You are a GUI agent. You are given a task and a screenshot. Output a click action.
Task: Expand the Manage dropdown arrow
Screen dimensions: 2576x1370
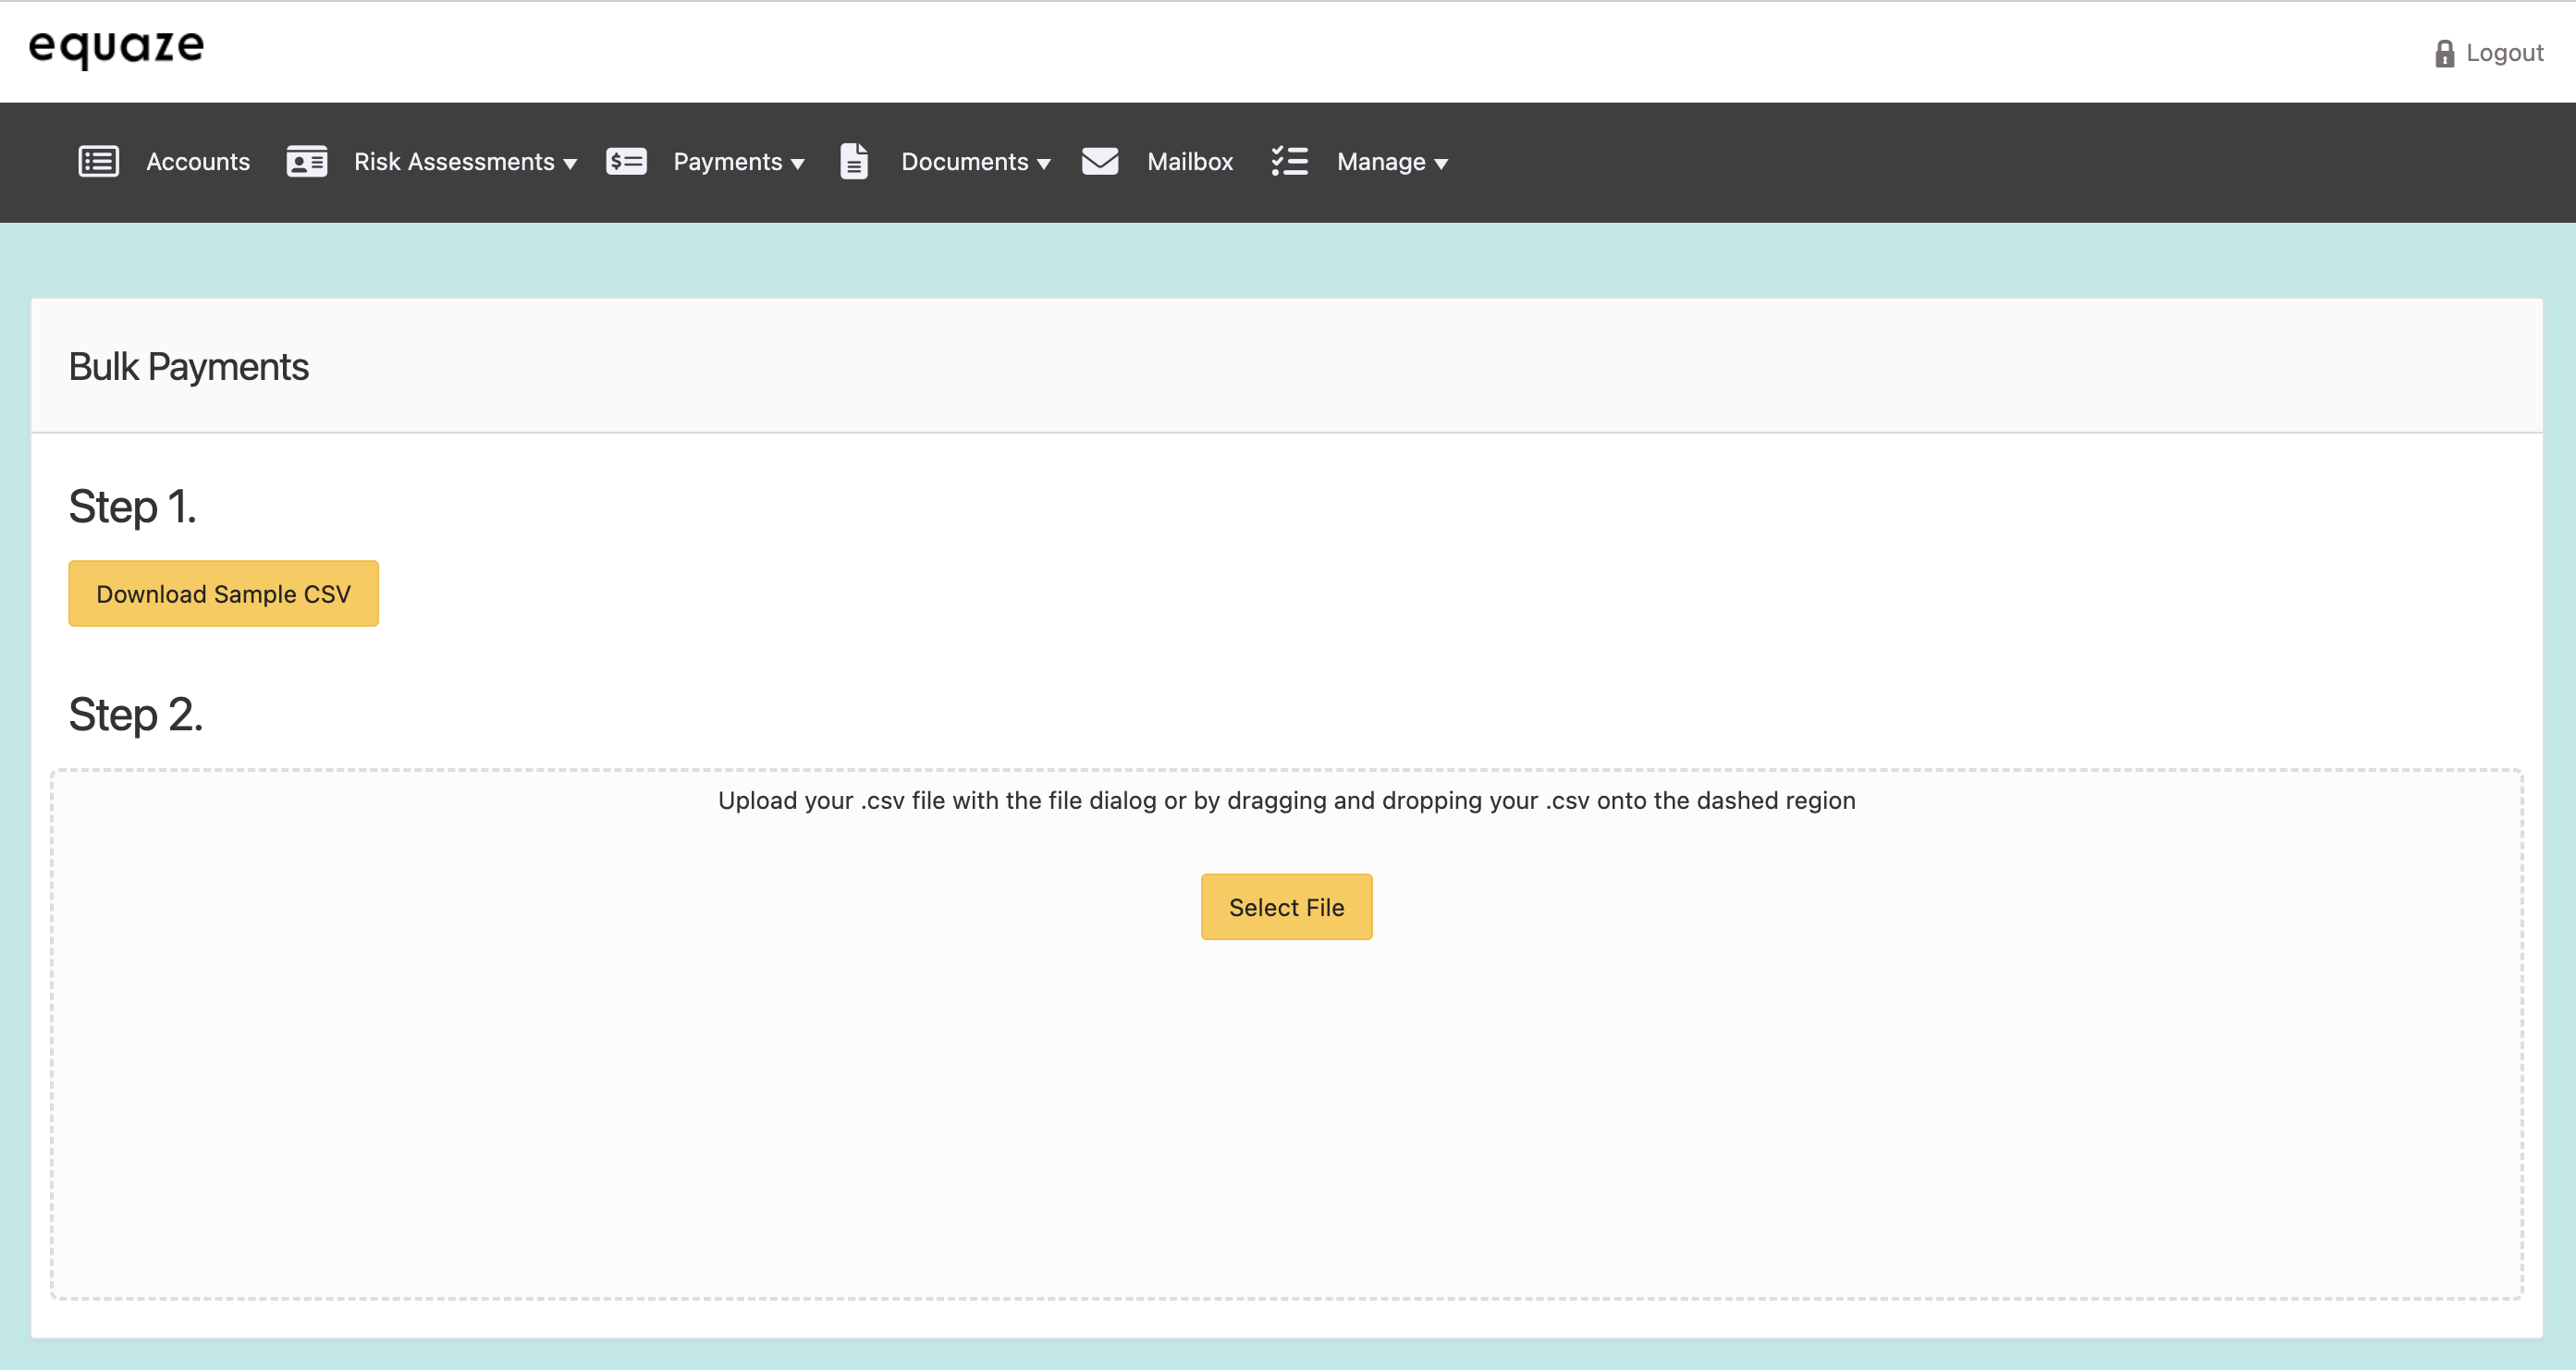[1441, 164]
